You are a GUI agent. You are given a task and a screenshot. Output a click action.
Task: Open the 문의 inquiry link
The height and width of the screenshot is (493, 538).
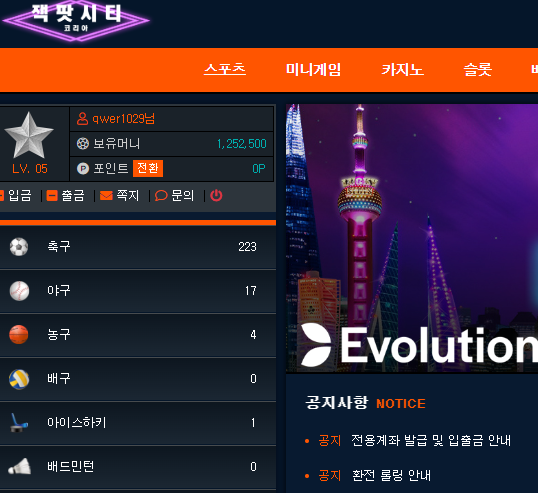174,196
